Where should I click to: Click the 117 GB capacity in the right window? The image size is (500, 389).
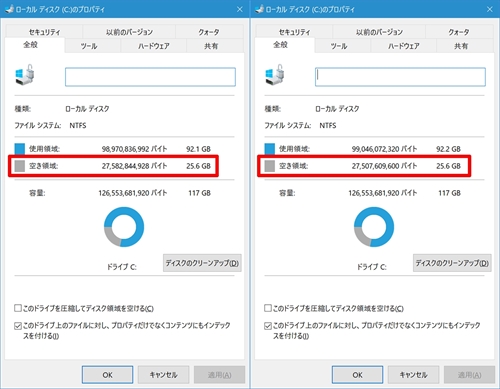pos(449,193)
